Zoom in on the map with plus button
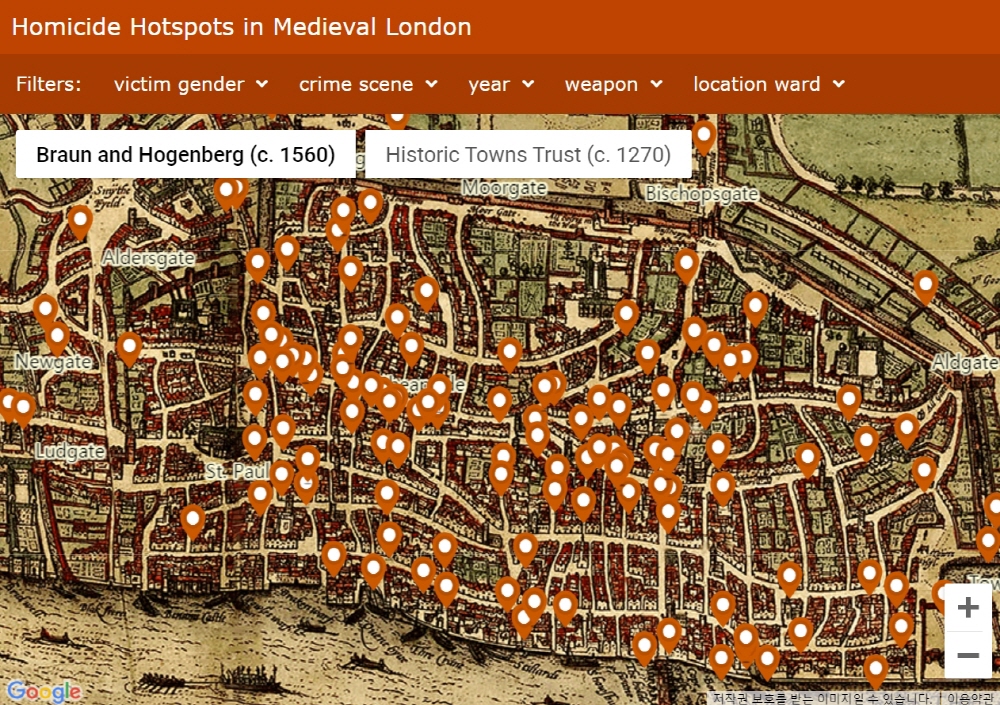The image size is (1000, 705). (x=967, y=607)
